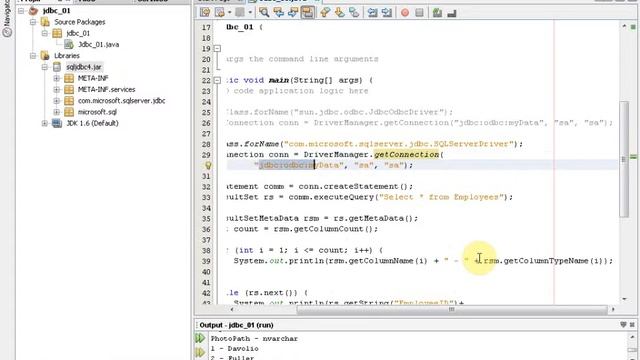
Task: Click the second green arrow icon in Output panel
Action: point(200,352)
